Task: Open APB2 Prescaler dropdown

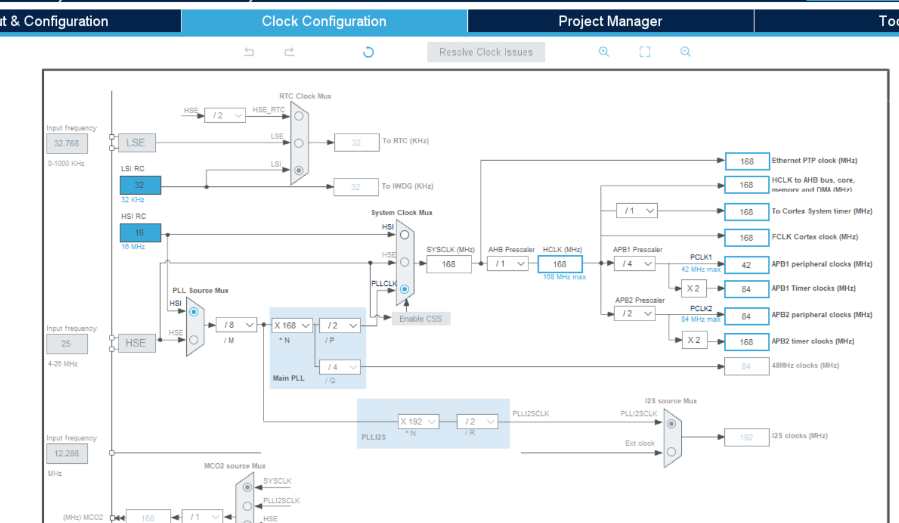Action: pos(635,314)
